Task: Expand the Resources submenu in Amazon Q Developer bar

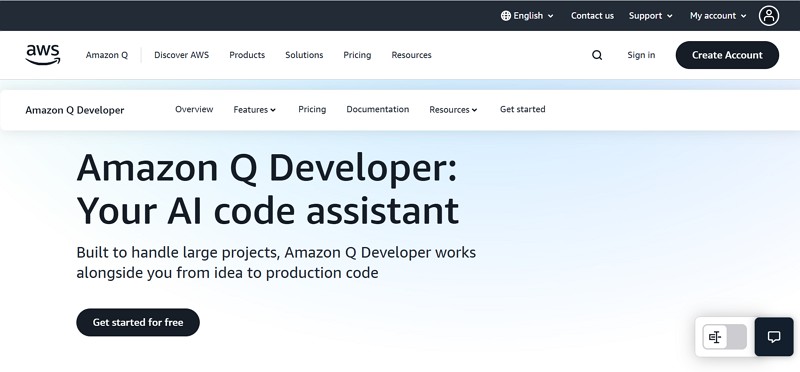Action: coord(453,110)
